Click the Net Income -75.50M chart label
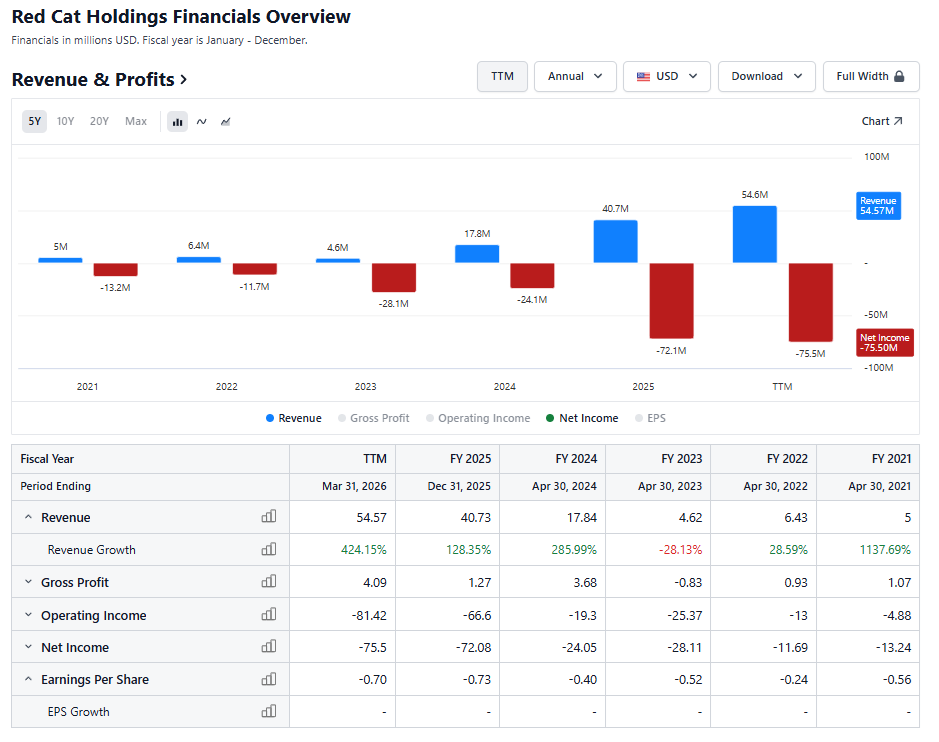Image resolution: width=939 pixels, height=742 pixels. coord(885,343)
